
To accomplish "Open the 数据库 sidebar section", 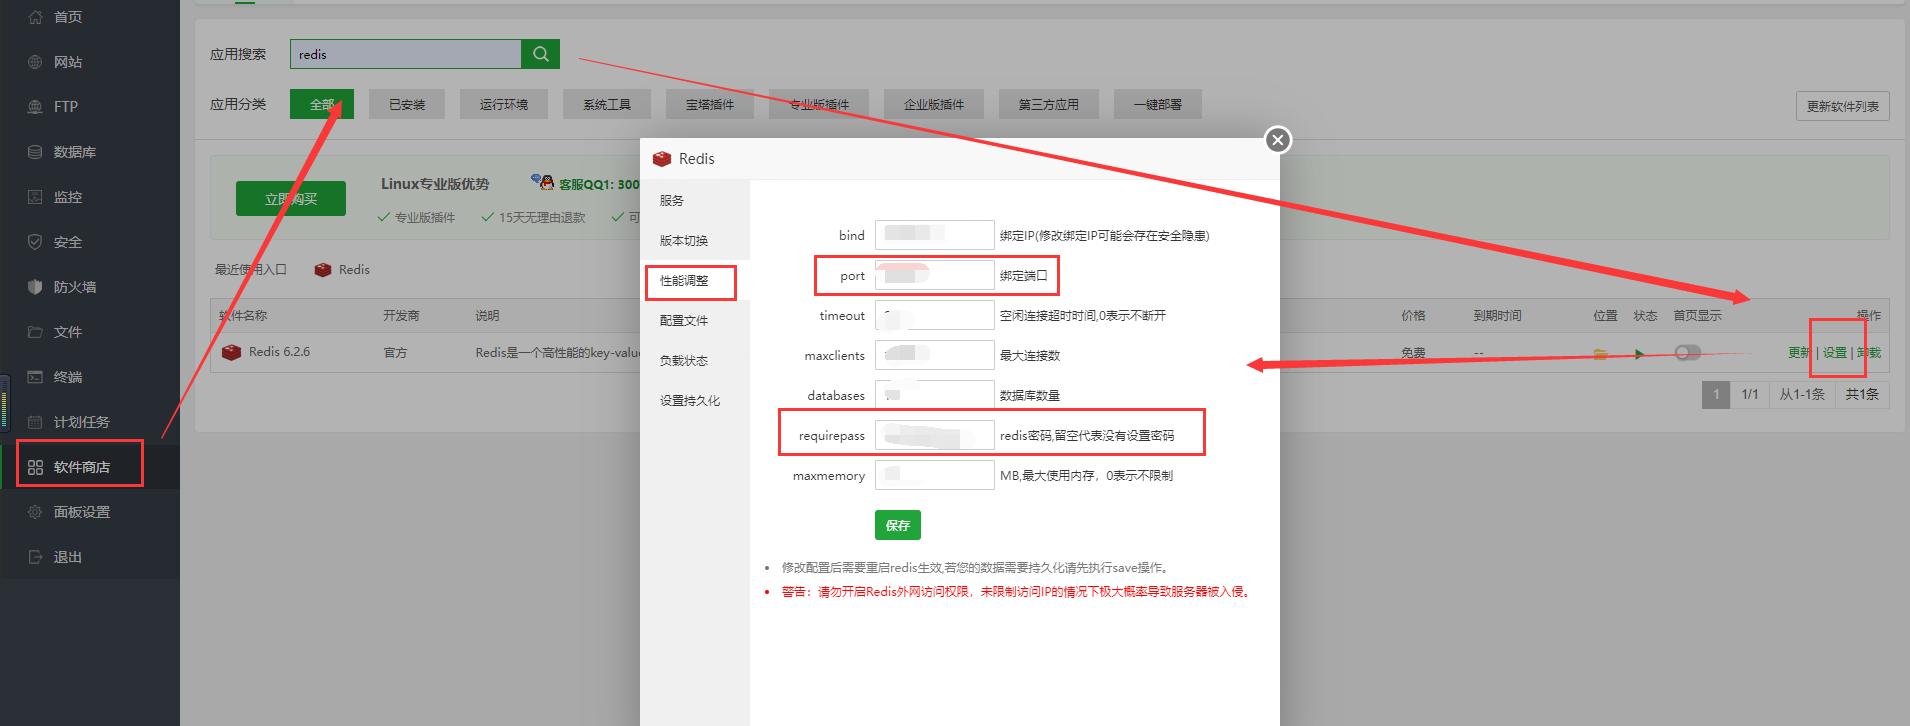I will (74, 152).
